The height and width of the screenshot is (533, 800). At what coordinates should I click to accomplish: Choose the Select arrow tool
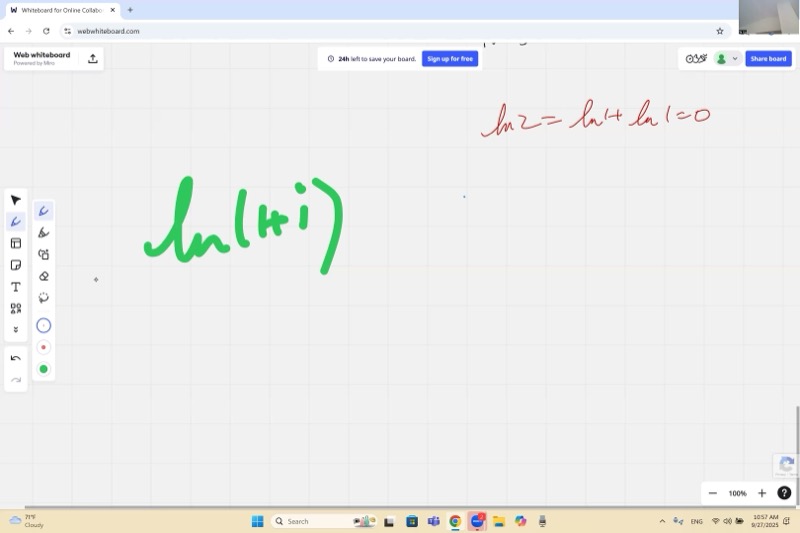(x=16, y=200)
